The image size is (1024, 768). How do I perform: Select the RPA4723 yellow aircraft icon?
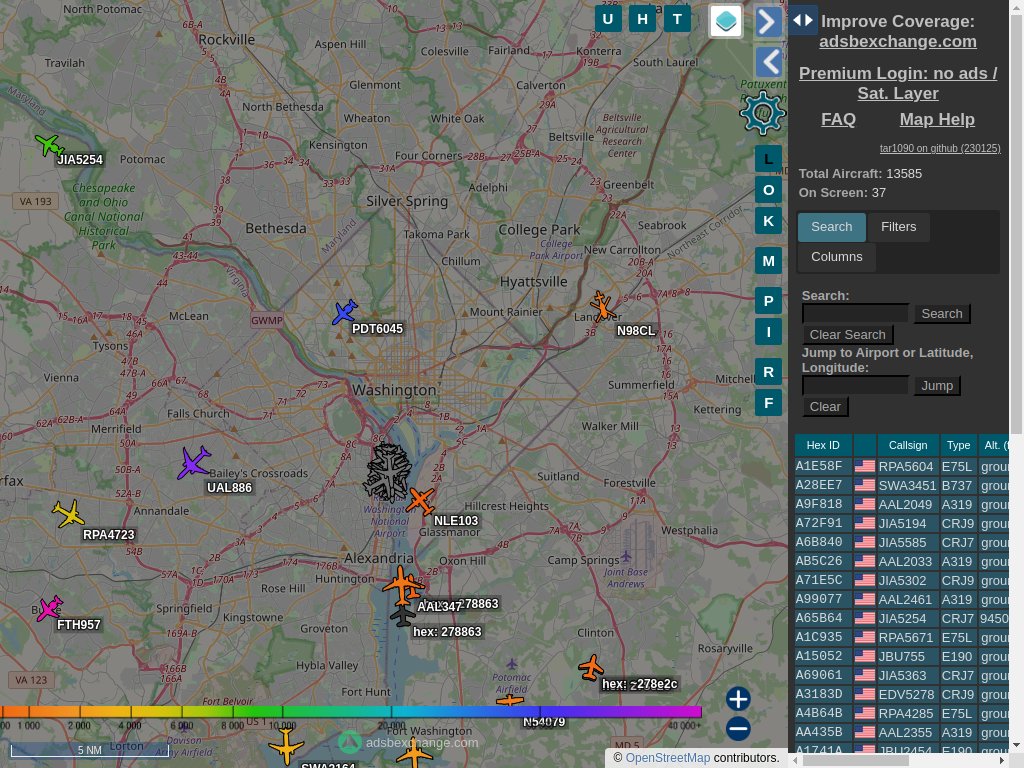[x=69, y=513]
